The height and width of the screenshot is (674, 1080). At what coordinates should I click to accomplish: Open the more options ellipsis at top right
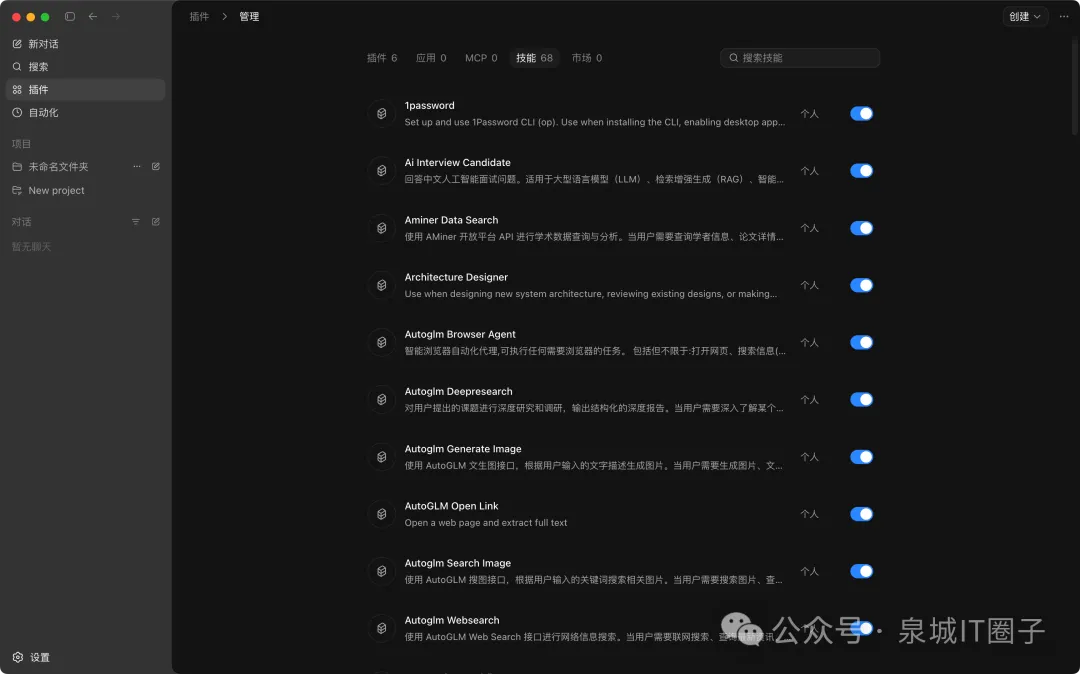[x=1063, y=17]
